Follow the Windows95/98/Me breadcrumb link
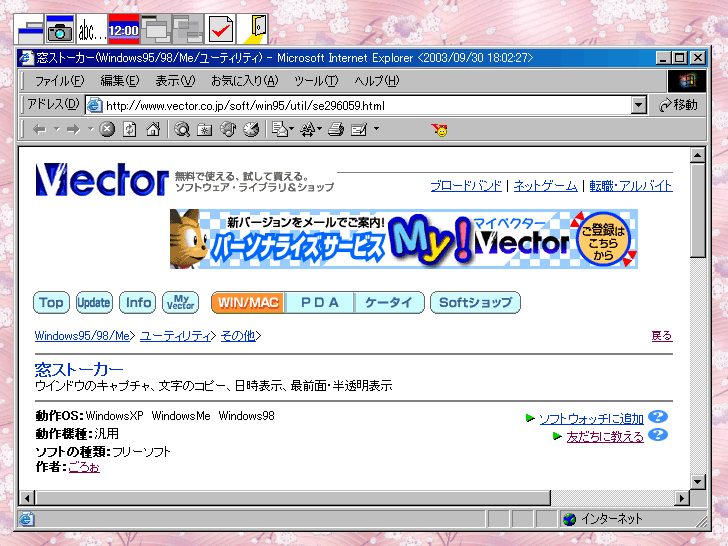This screenshot has width=728, height=546. pos(82,336)
